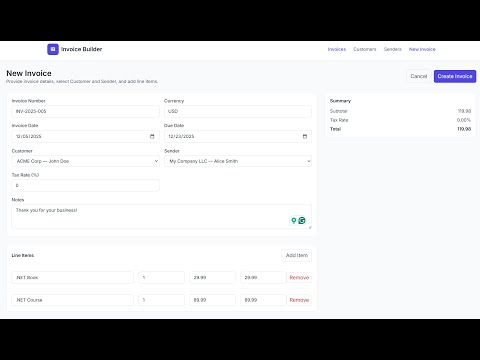480x360 pixels.
Task: Click the New Invoice page heading
Action: (x=29, y=73)
